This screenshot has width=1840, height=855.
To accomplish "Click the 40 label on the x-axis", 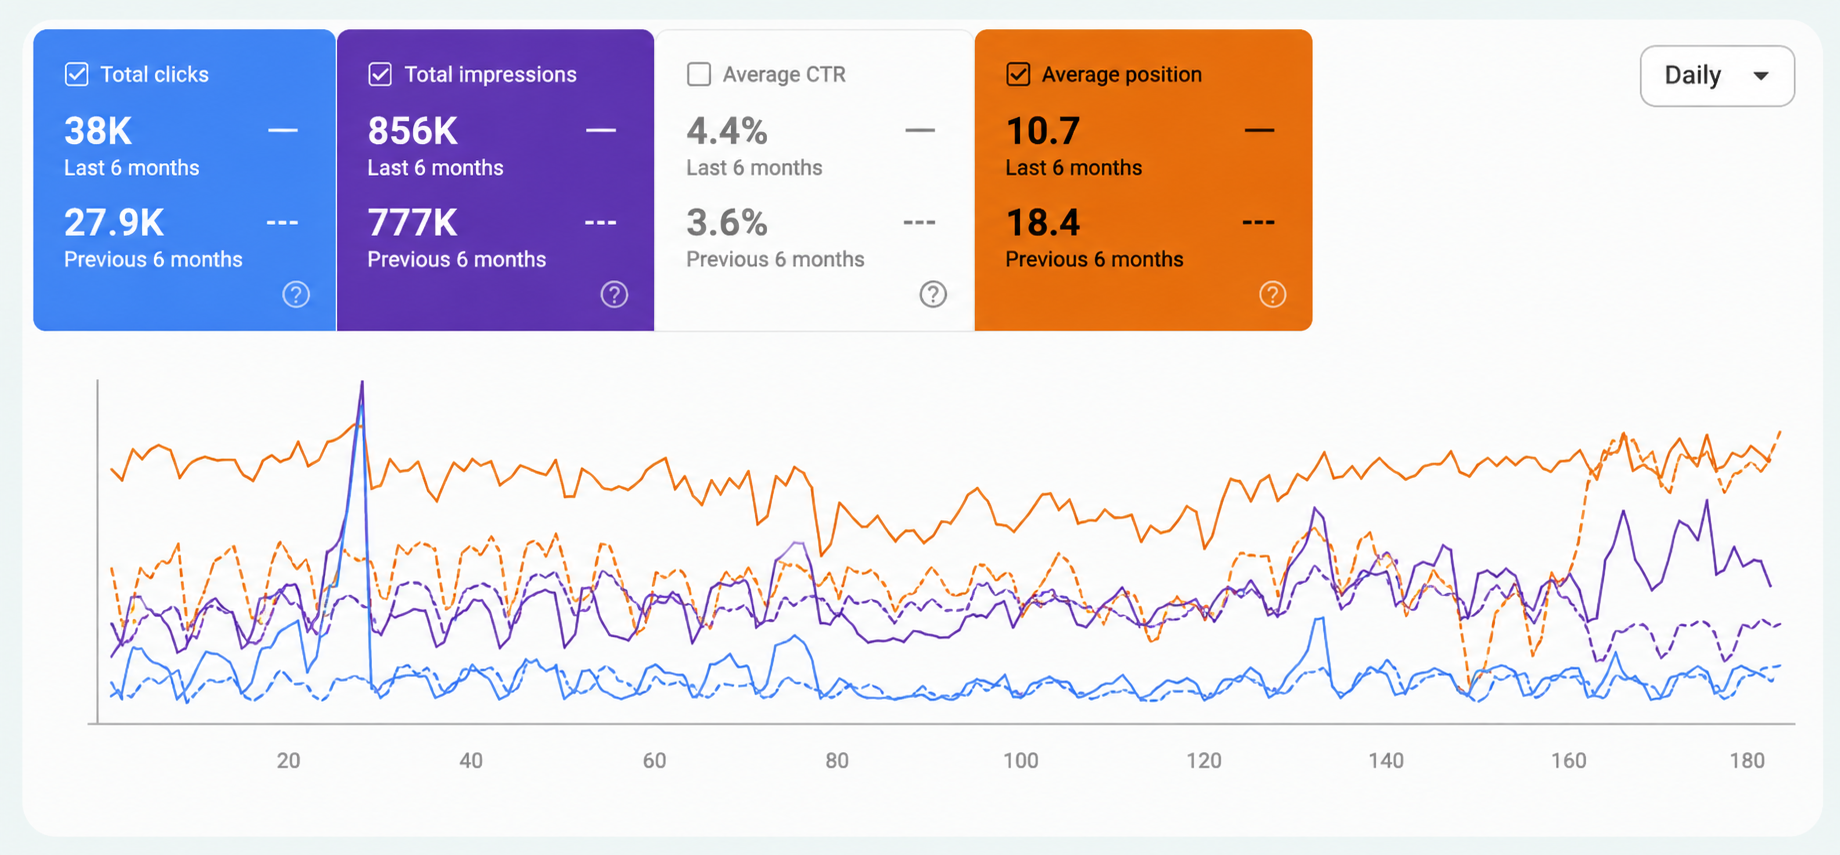I will (471, 761).
